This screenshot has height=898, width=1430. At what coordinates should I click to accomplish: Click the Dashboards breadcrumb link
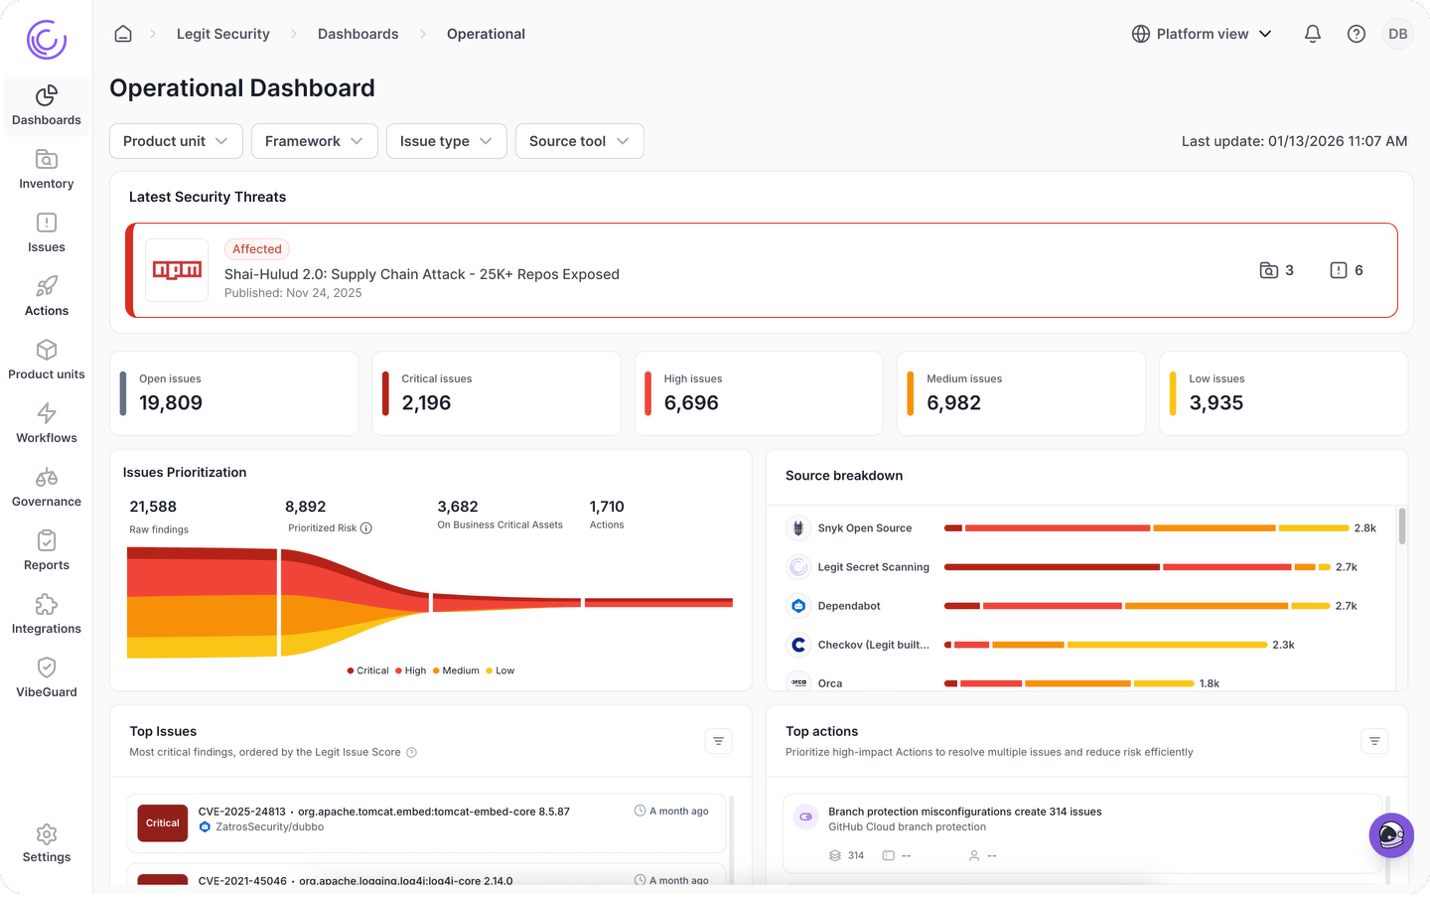pos(358,34)
